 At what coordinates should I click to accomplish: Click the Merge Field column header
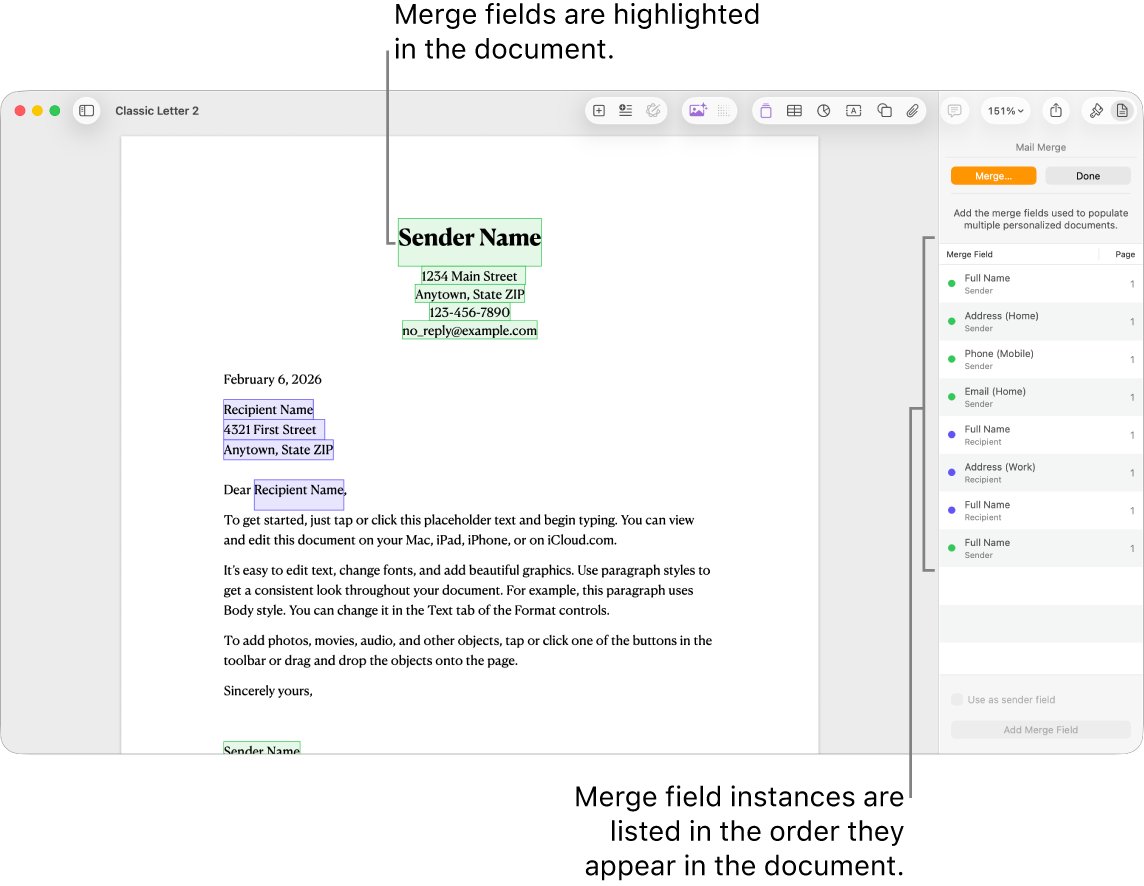(969, 255)
